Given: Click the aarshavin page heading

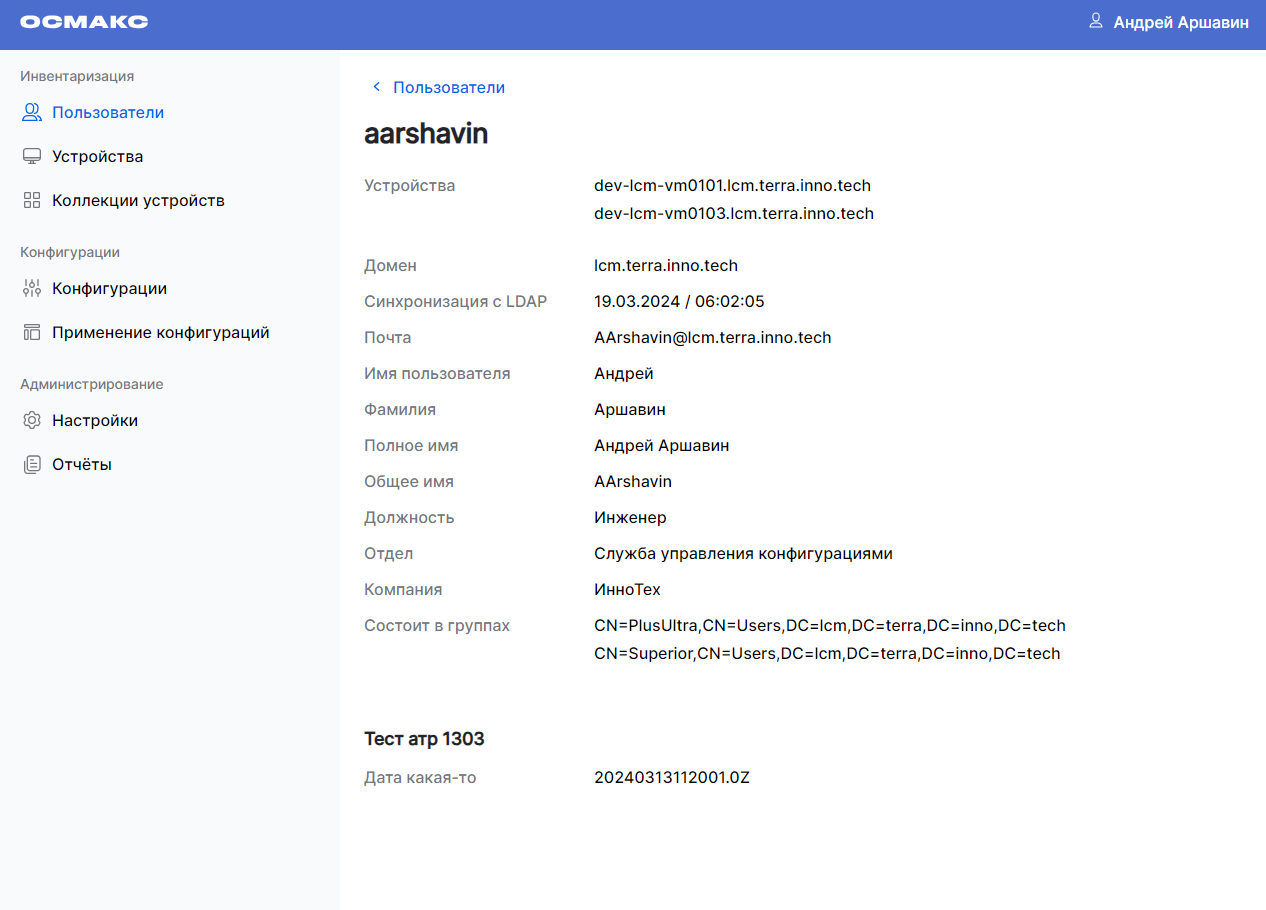Looking at the screenshot, I should pyautogui.click(x=426, y=133).
